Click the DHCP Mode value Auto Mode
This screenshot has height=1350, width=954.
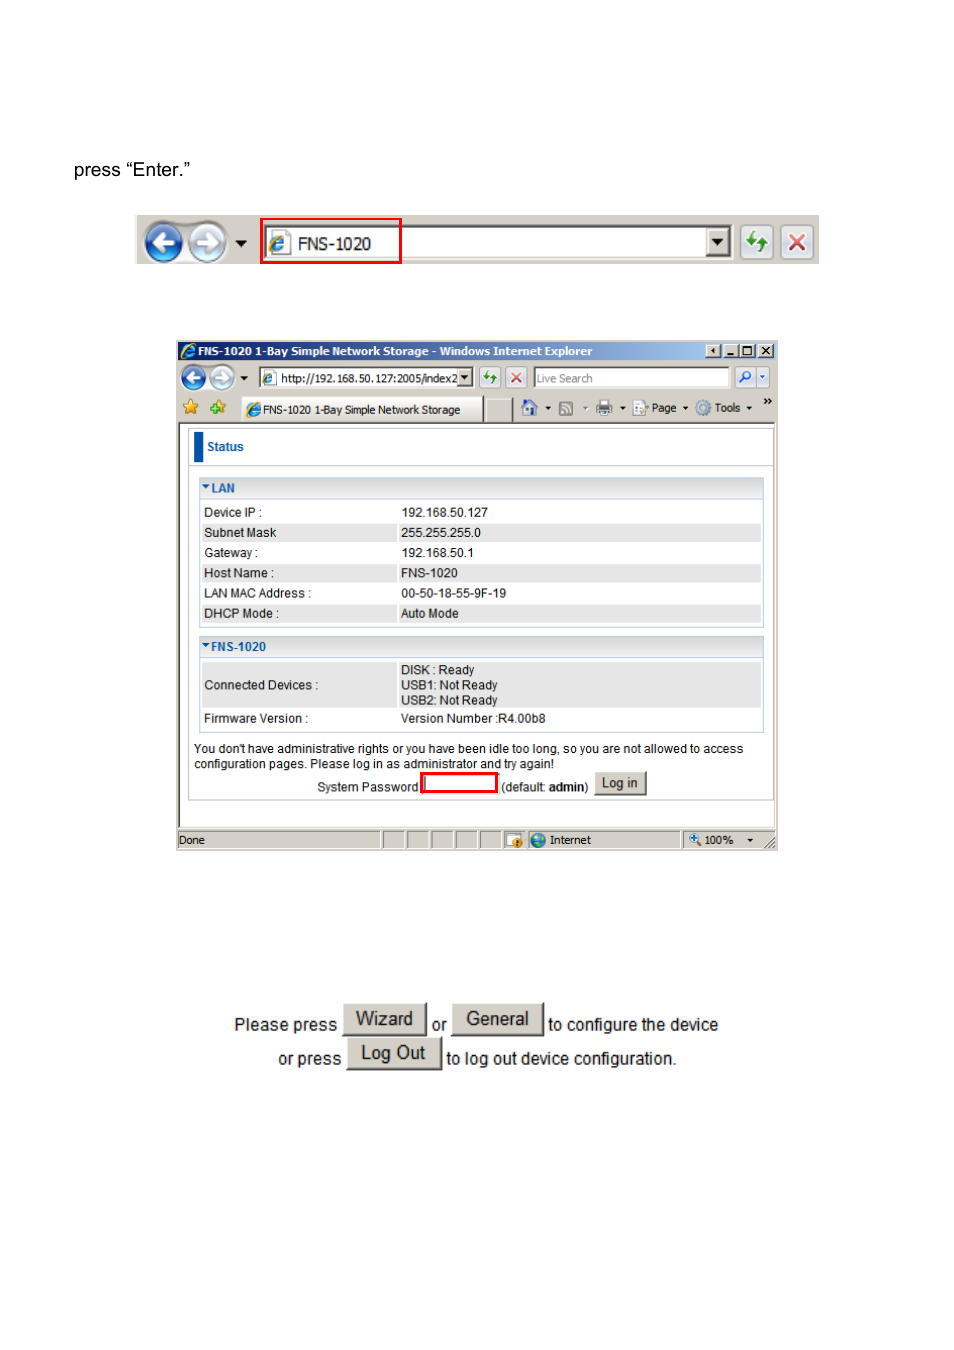[430, 614]
